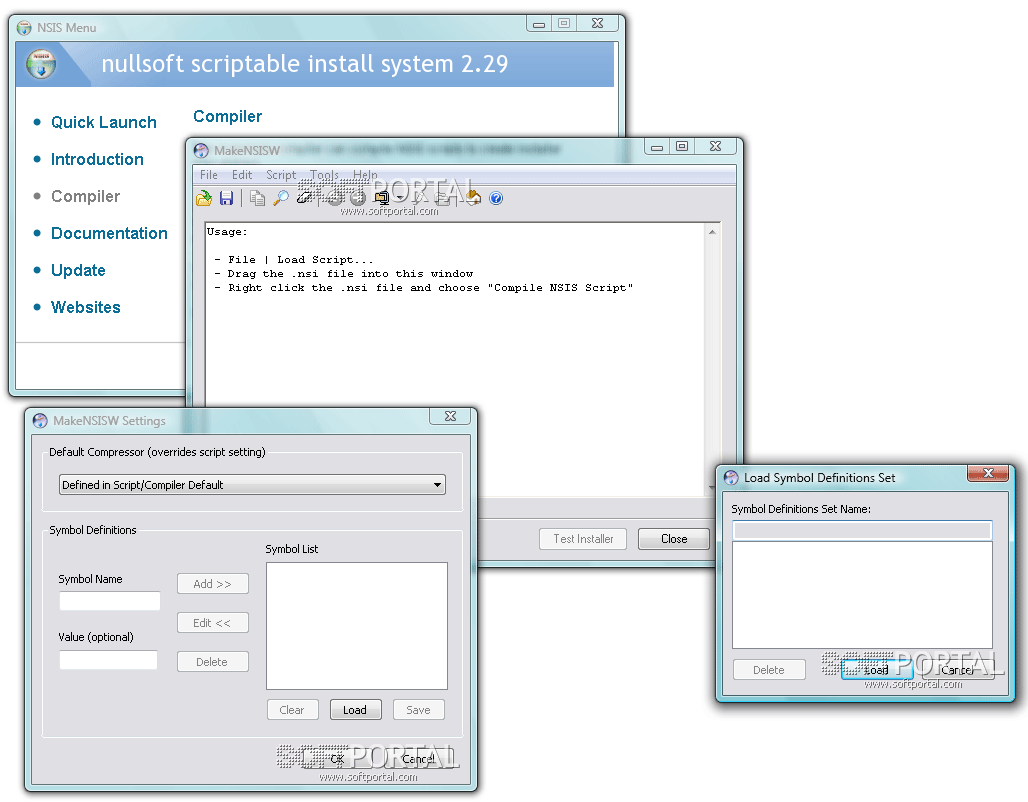Click Cancel in the Load Symbol Definitions Set dialog
Screen dimensions: 1028x802
(958, 670)
